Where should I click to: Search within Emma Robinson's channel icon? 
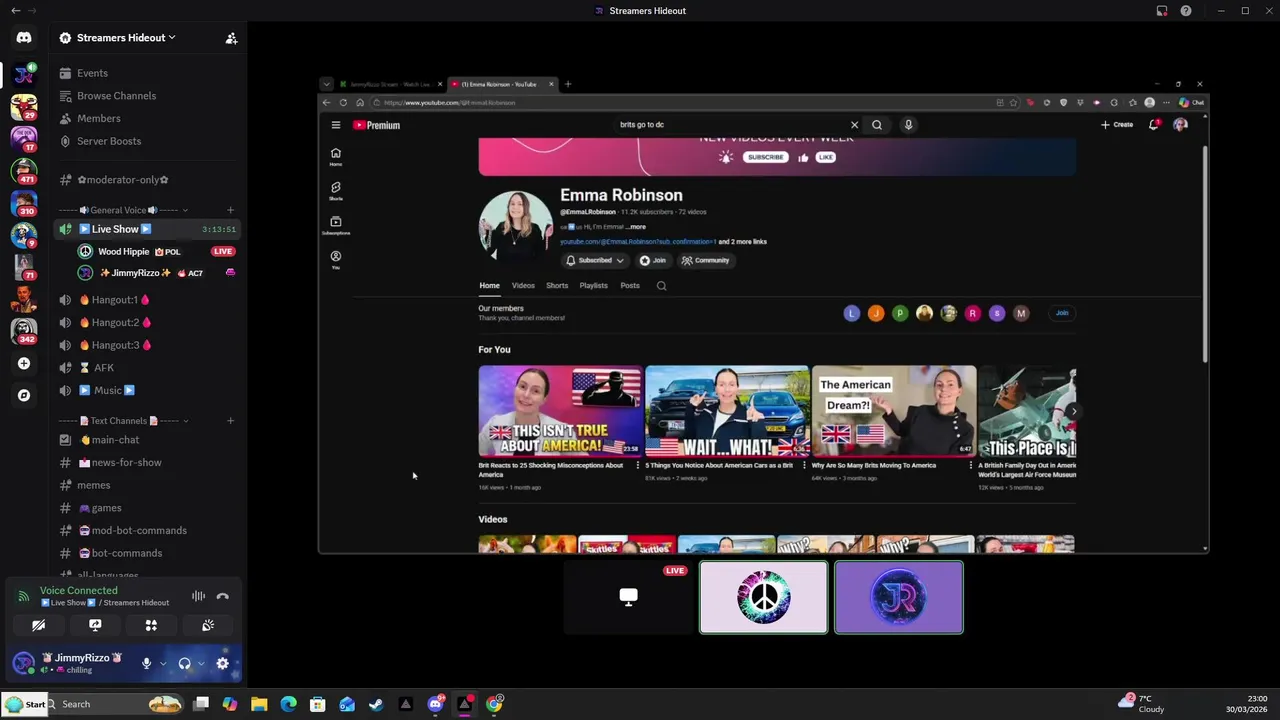coord(661,286)
